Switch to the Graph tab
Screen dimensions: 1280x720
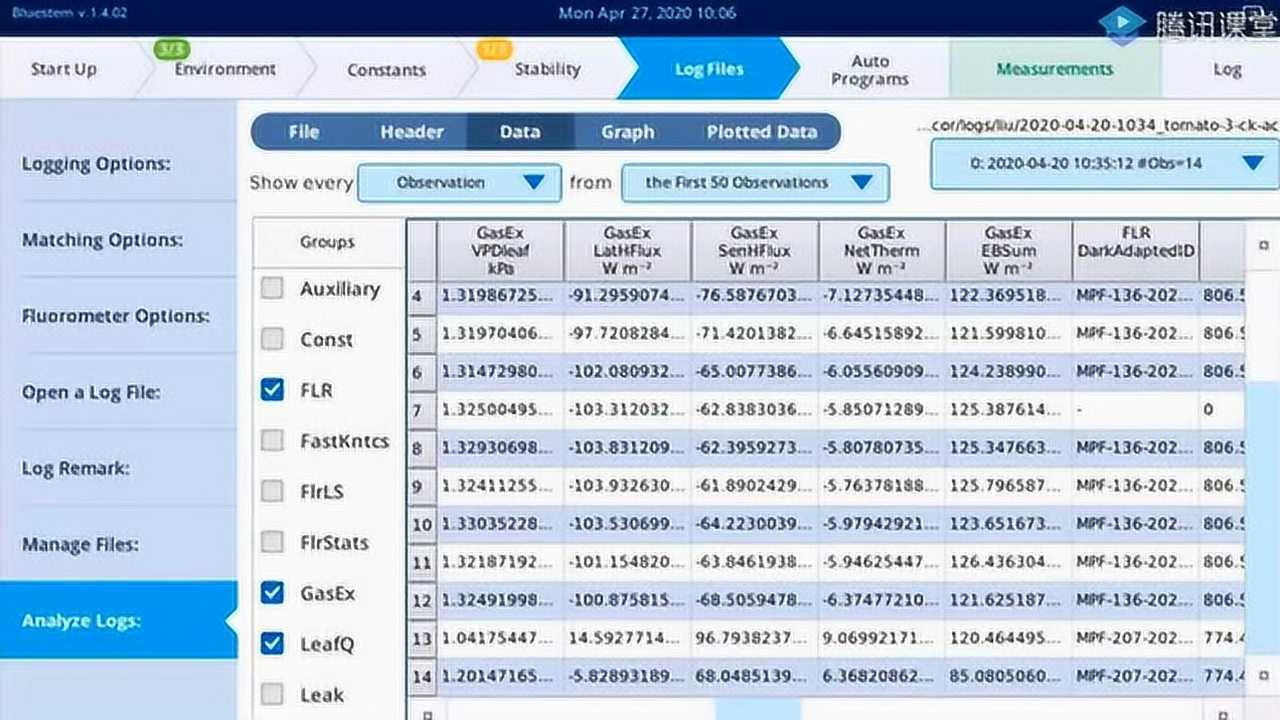click(x=627, y=132)
